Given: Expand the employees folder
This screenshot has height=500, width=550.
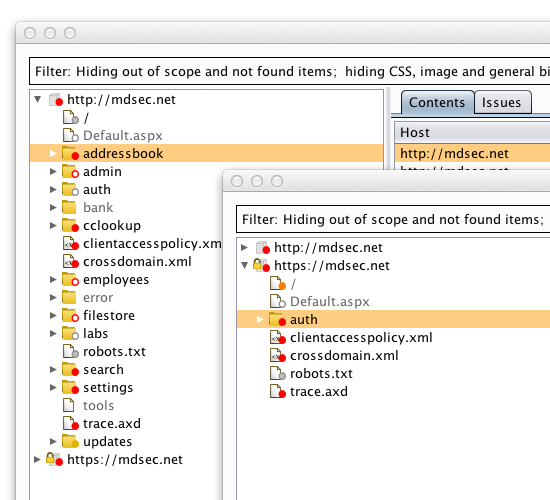Looking at the screenshot, I should (x=53, y=279).
